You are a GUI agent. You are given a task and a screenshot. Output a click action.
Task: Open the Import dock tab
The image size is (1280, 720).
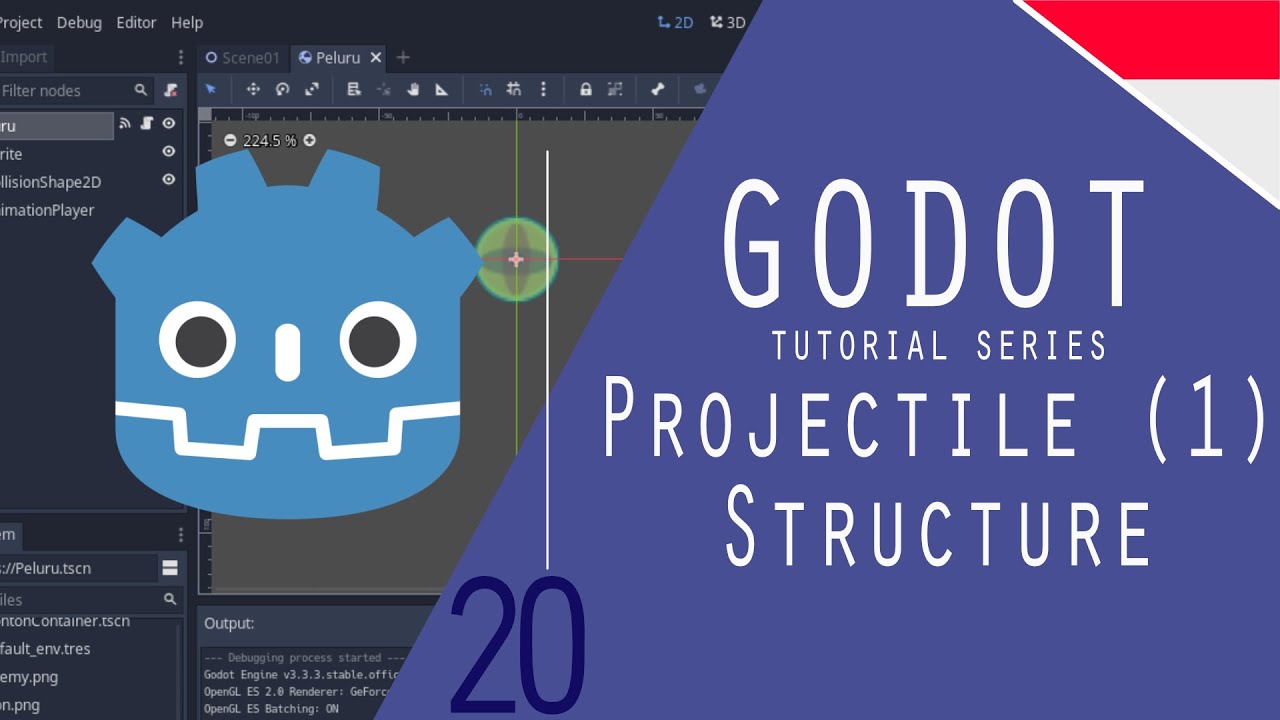pyautogui.click(x=24, y=57)
